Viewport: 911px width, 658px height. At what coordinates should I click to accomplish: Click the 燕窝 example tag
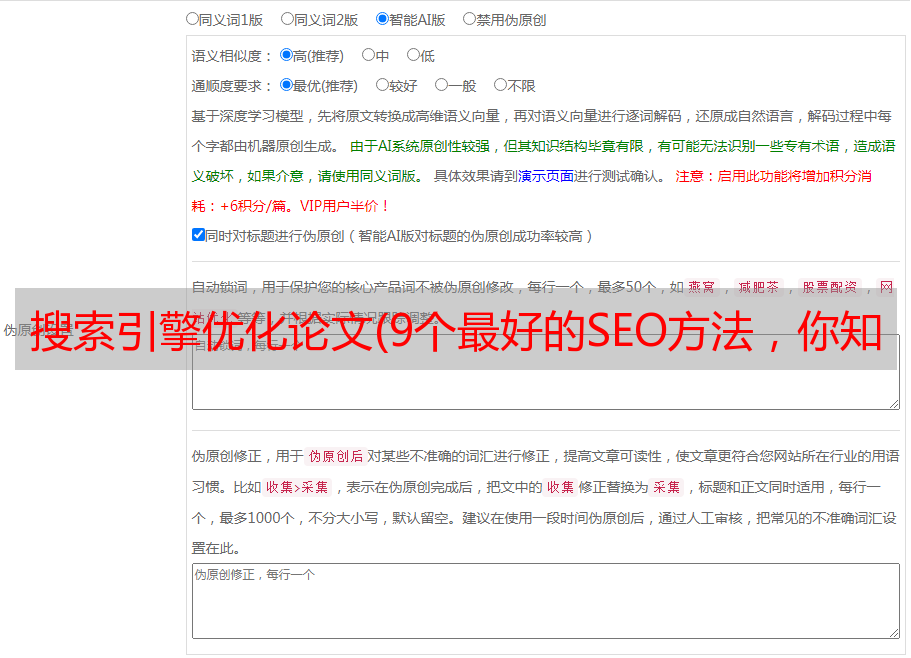[702, 287]
